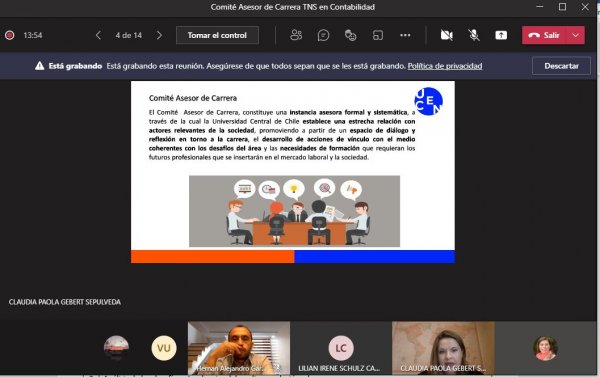The height and width of the screenshot is (377, 600).
Task: Turn on the camera
Action: point(447,35)
